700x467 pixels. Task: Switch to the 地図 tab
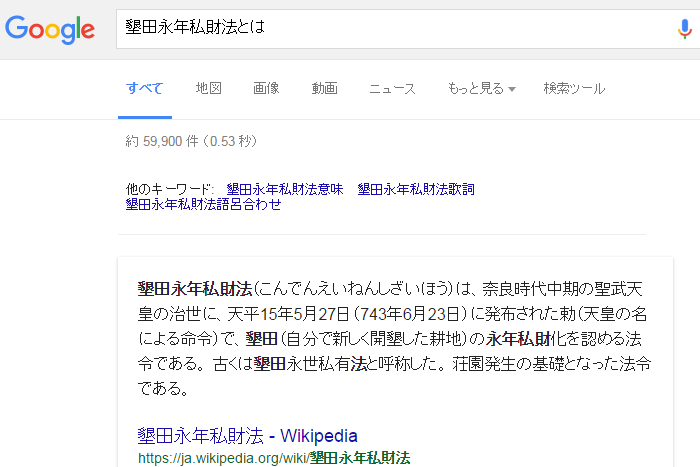click(209, 88)
